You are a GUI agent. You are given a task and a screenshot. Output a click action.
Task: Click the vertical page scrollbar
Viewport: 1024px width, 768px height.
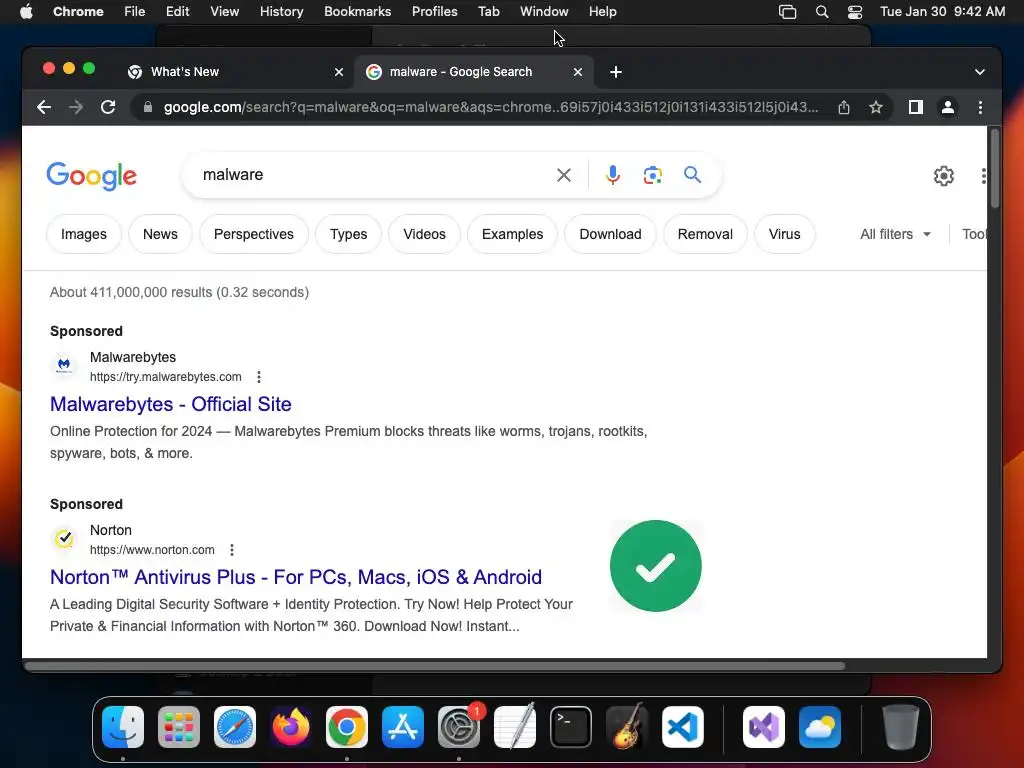pyautogui.click(x=995, y=170)
